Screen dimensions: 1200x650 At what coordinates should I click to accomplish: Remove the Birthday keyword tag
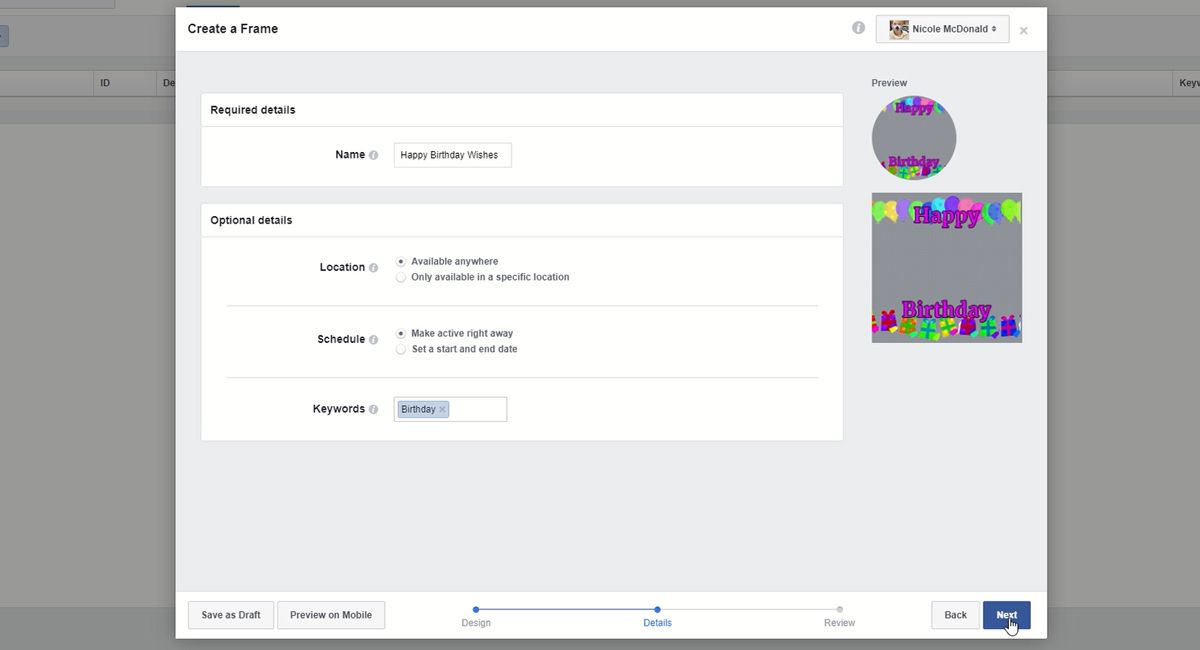pyautogui.click(x=442, y=409)
